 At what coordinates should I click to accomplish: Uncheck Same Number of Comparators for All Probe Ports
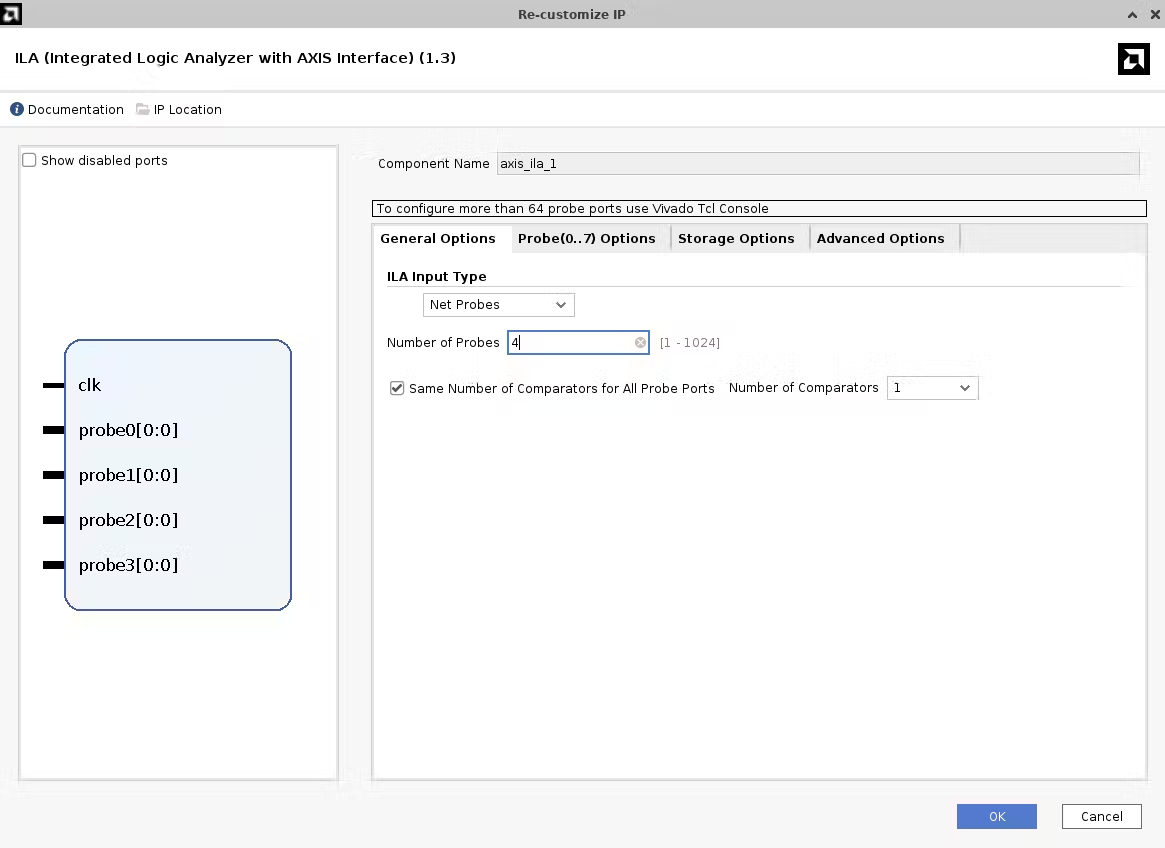(x=397, y=388)
